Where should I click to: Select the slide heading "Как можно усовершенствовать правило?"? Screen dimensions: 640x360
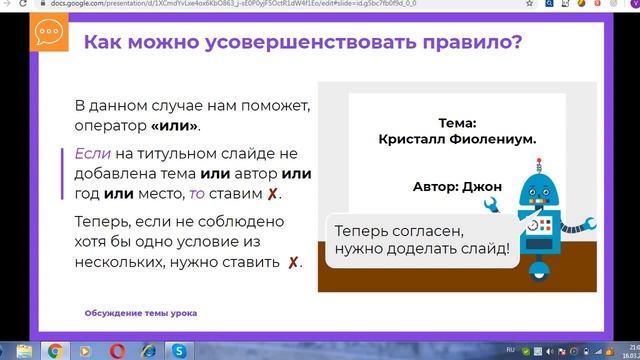[303, 42]
